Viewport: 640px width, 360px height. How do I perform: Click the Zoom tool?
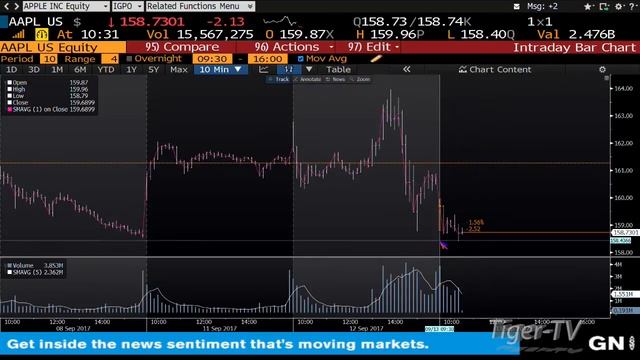[x=360, y=79]
